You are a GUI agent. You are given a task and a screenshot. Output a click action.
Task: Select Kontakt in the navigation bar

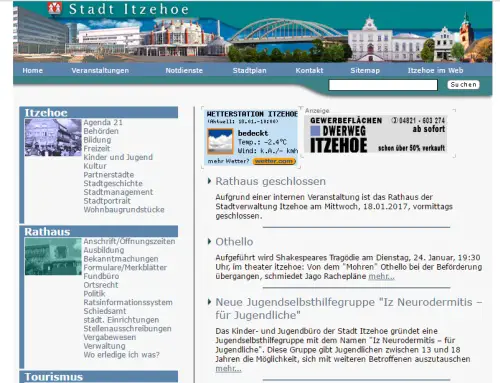[x=309, y=71]
